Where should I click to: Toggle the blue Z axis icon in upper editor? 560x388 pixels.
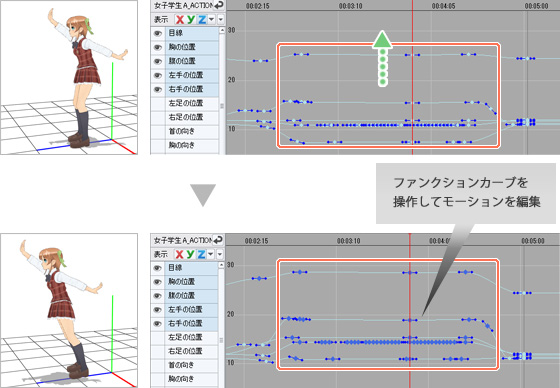pos(202,19)
